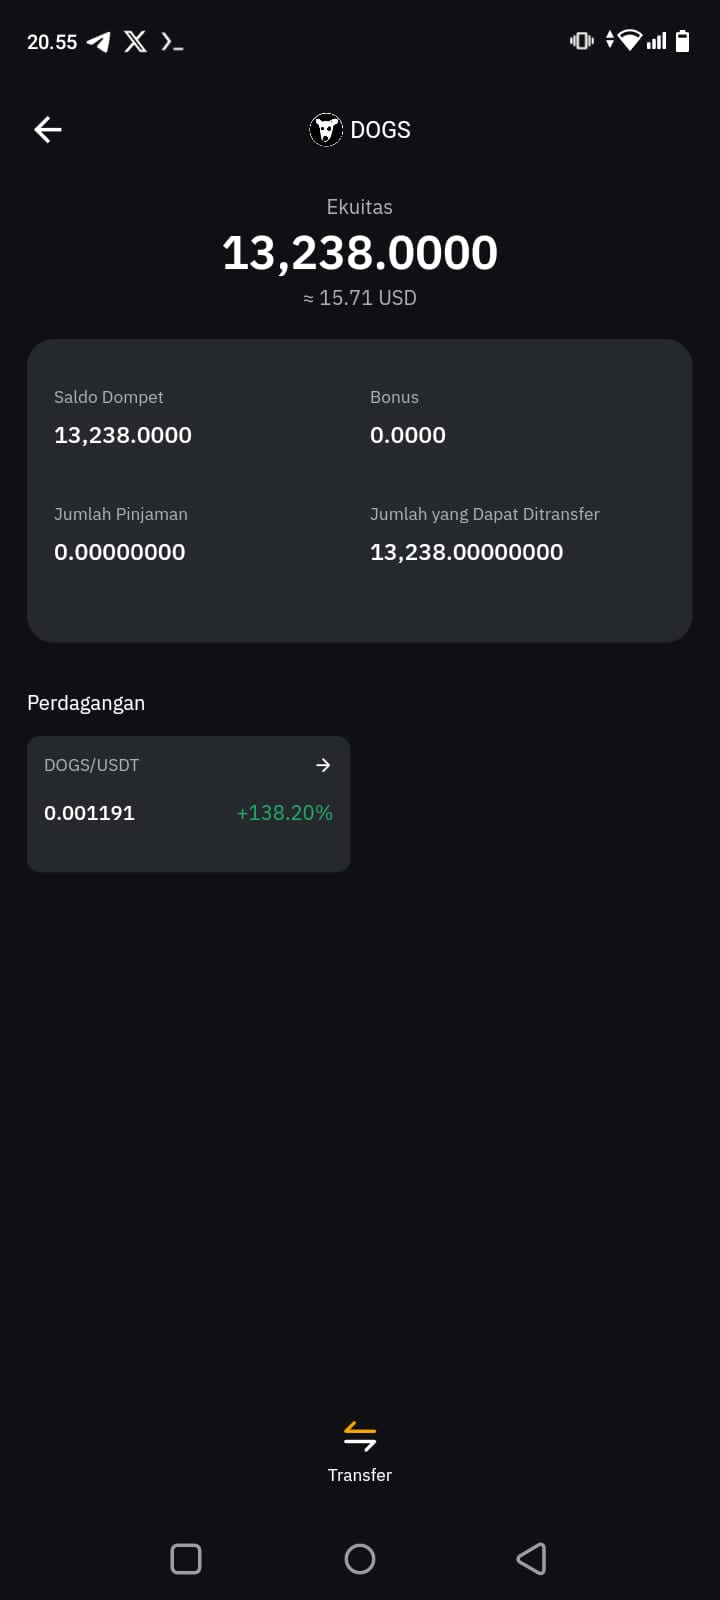720x1600 pixels.
Task: Tap the Wi-Fi status icon
Action: click(x=630, y=40)
